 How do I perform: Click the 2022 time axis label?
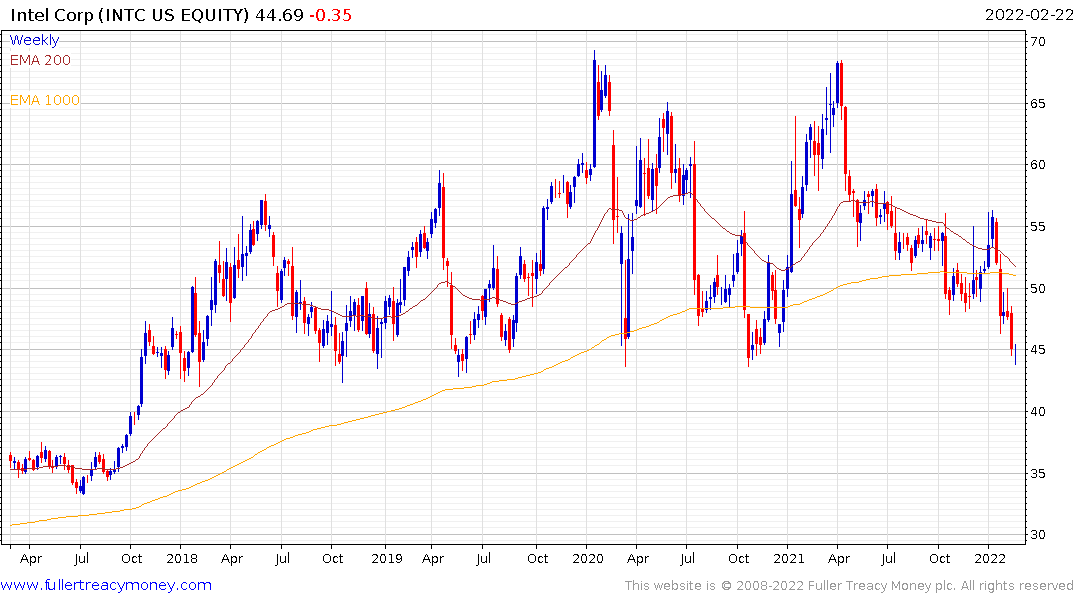pyautogui.click(x=990, y=558)
